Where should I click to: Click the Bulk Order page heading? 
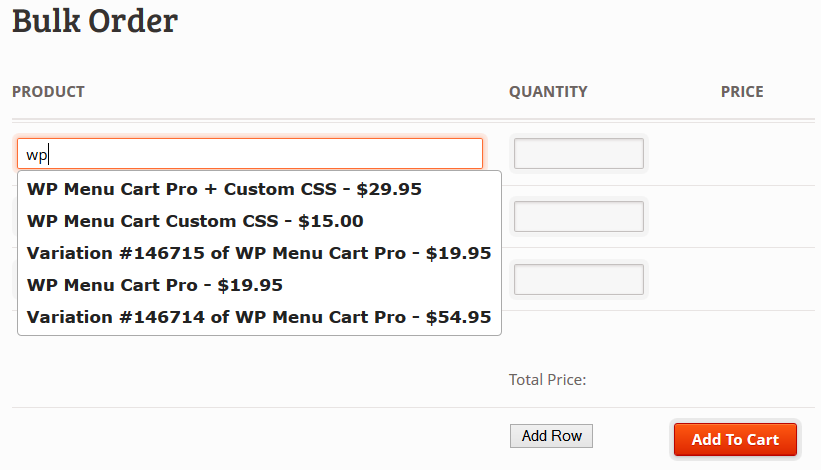(x=95, y=20)
